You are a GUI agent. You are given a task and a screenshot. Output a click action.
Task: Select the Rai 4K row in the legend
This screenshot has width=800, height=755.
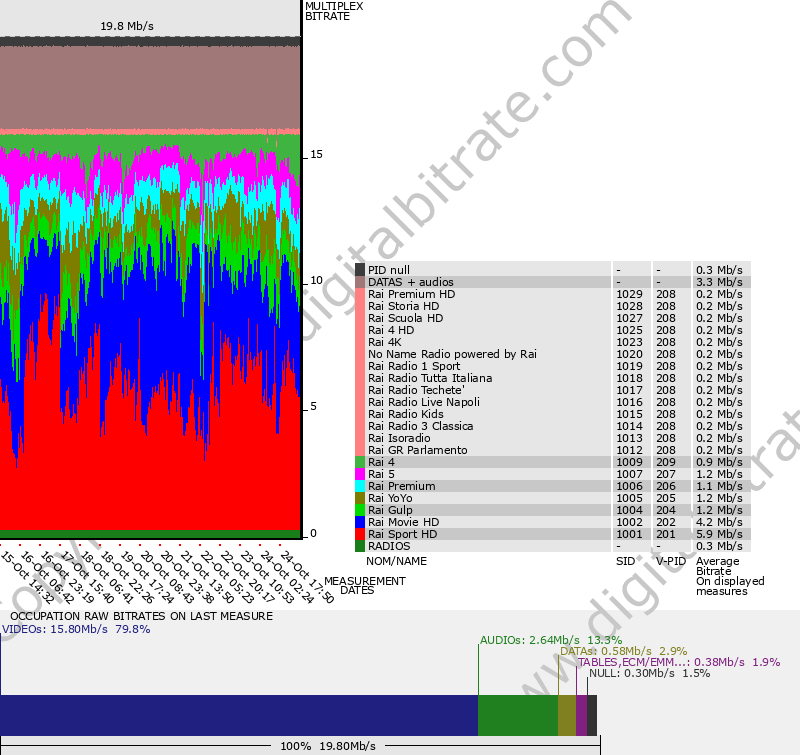pos(383,342)
